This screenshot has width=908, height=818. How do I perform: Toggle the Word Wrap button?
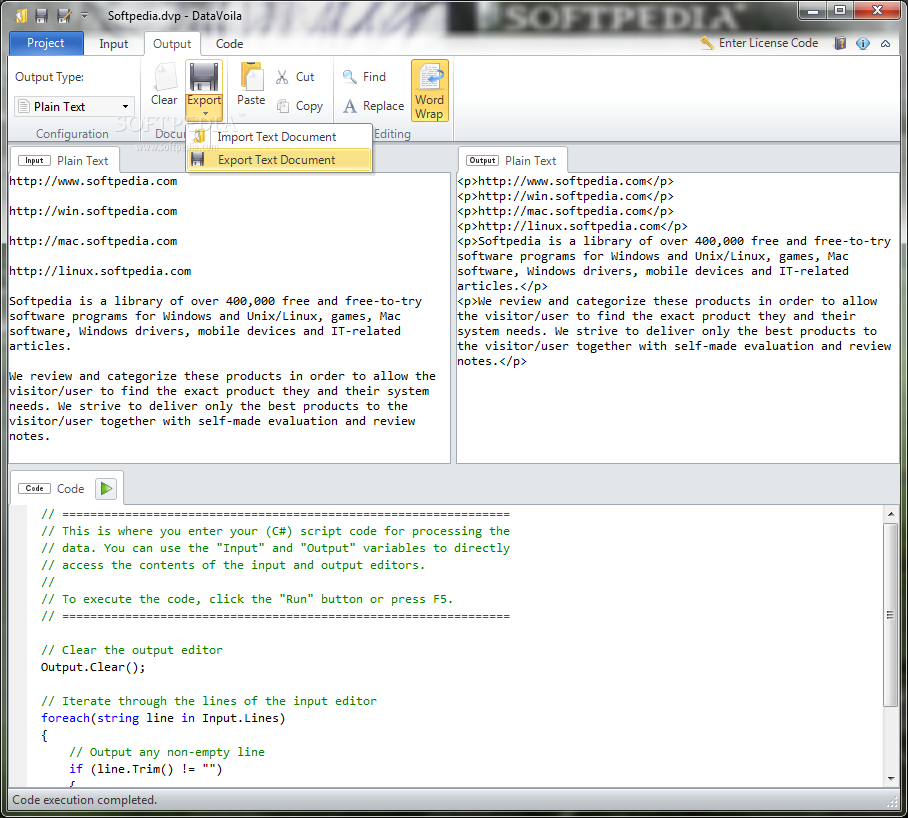429,91
